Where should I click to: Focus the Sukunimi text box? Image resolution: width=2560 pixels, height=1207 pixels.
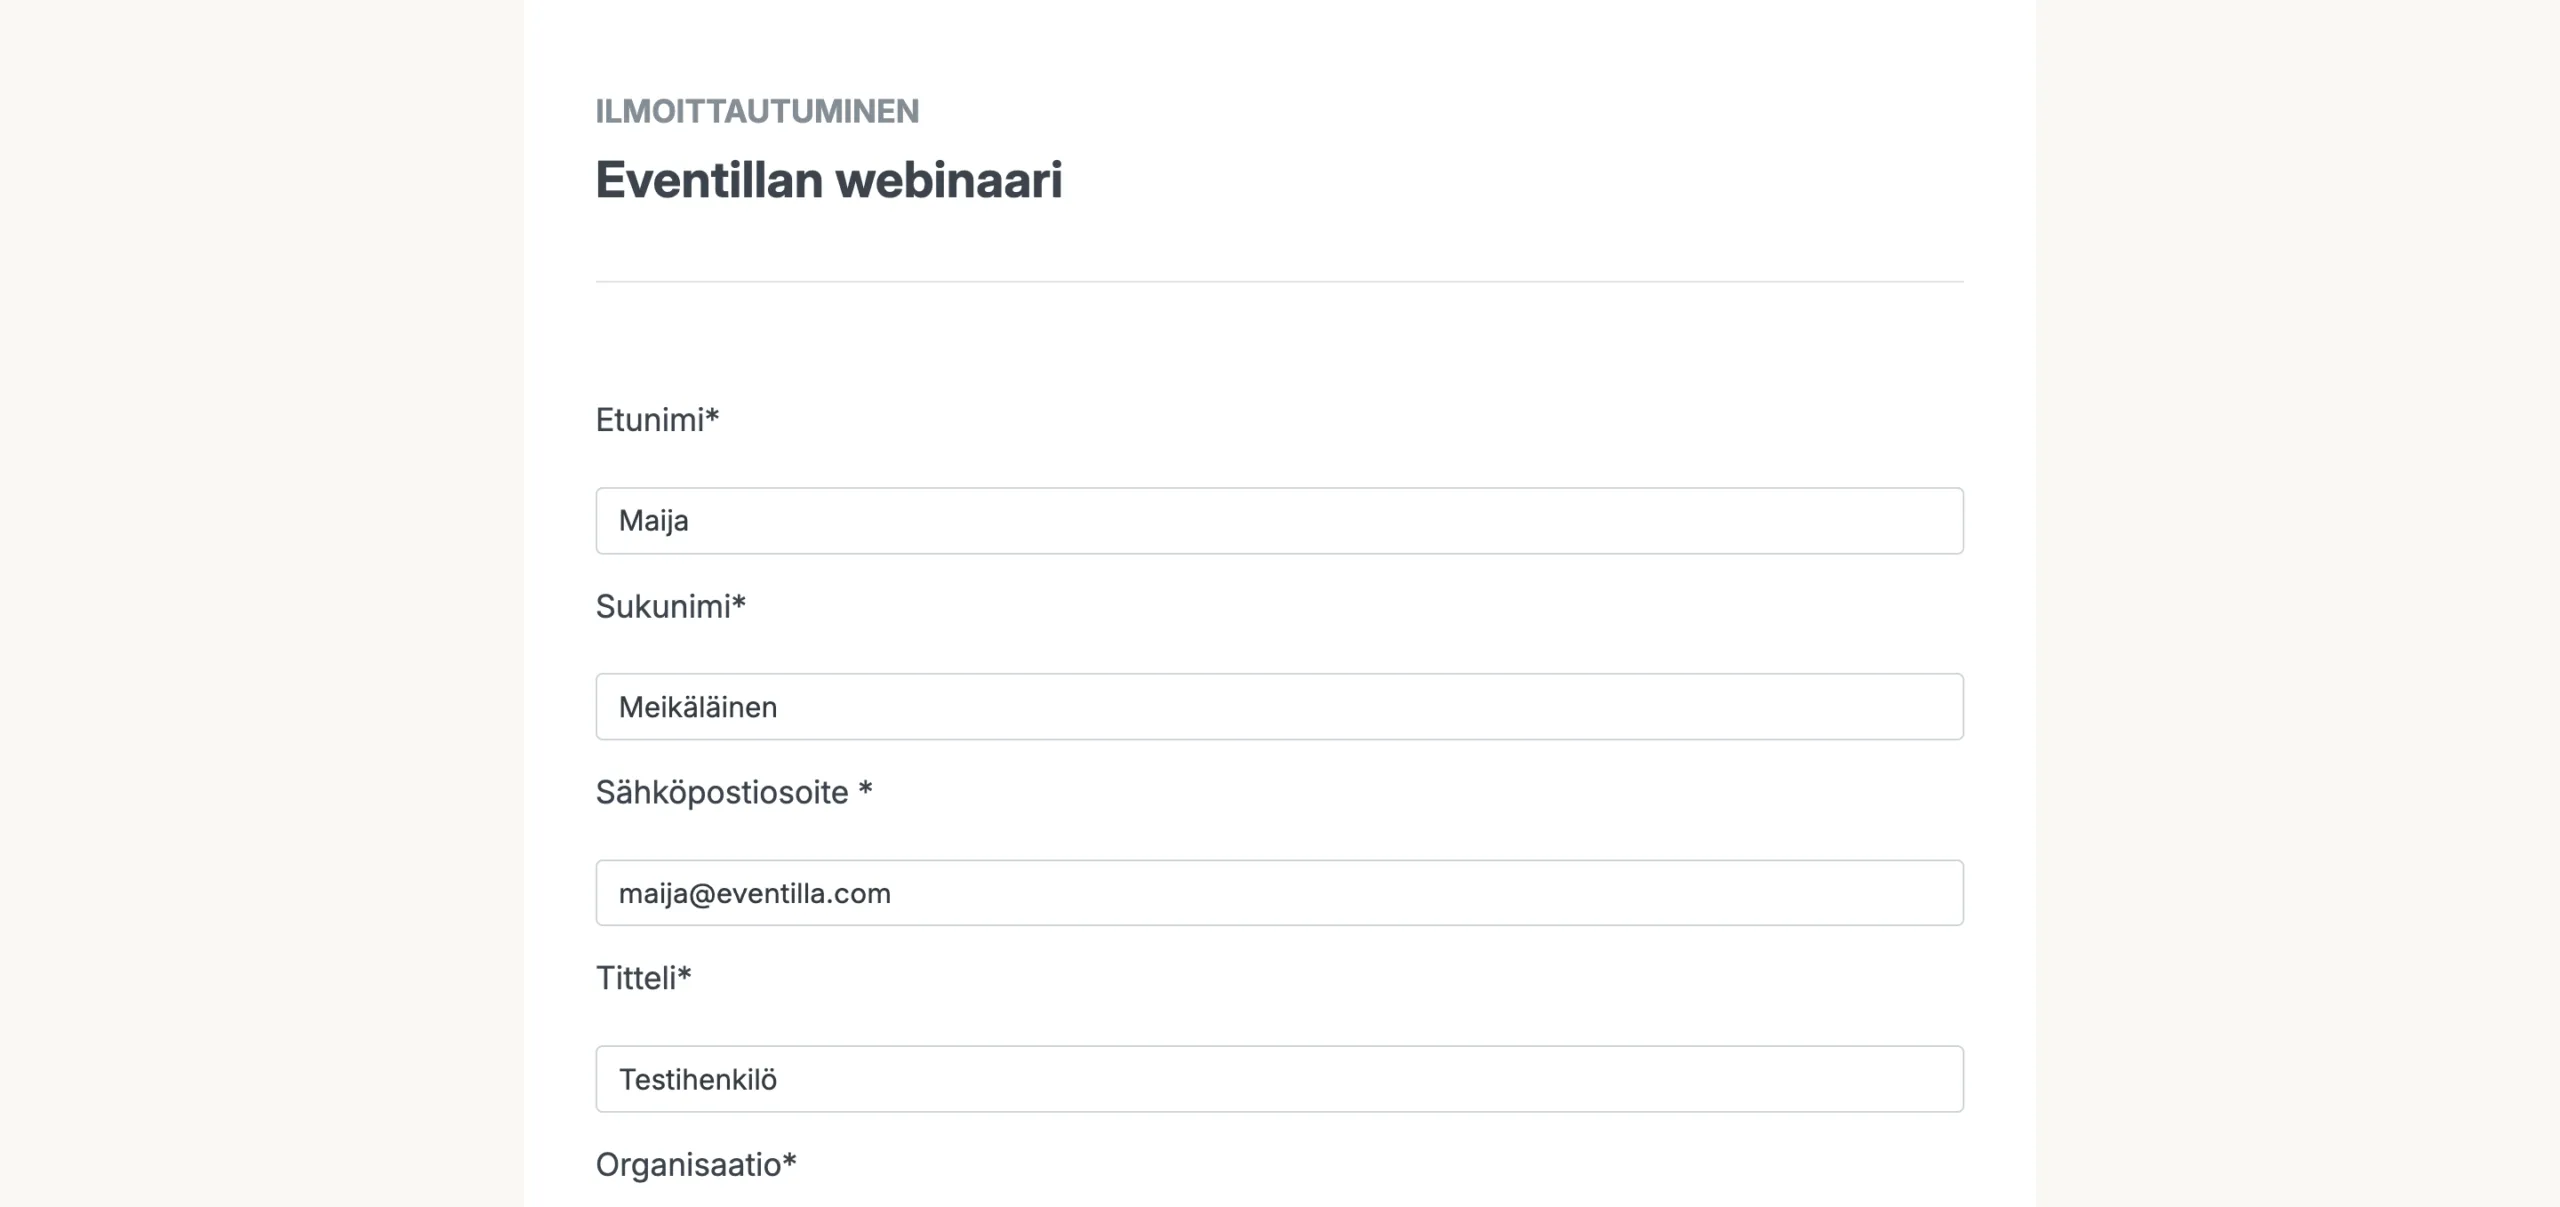(1279, 707)
